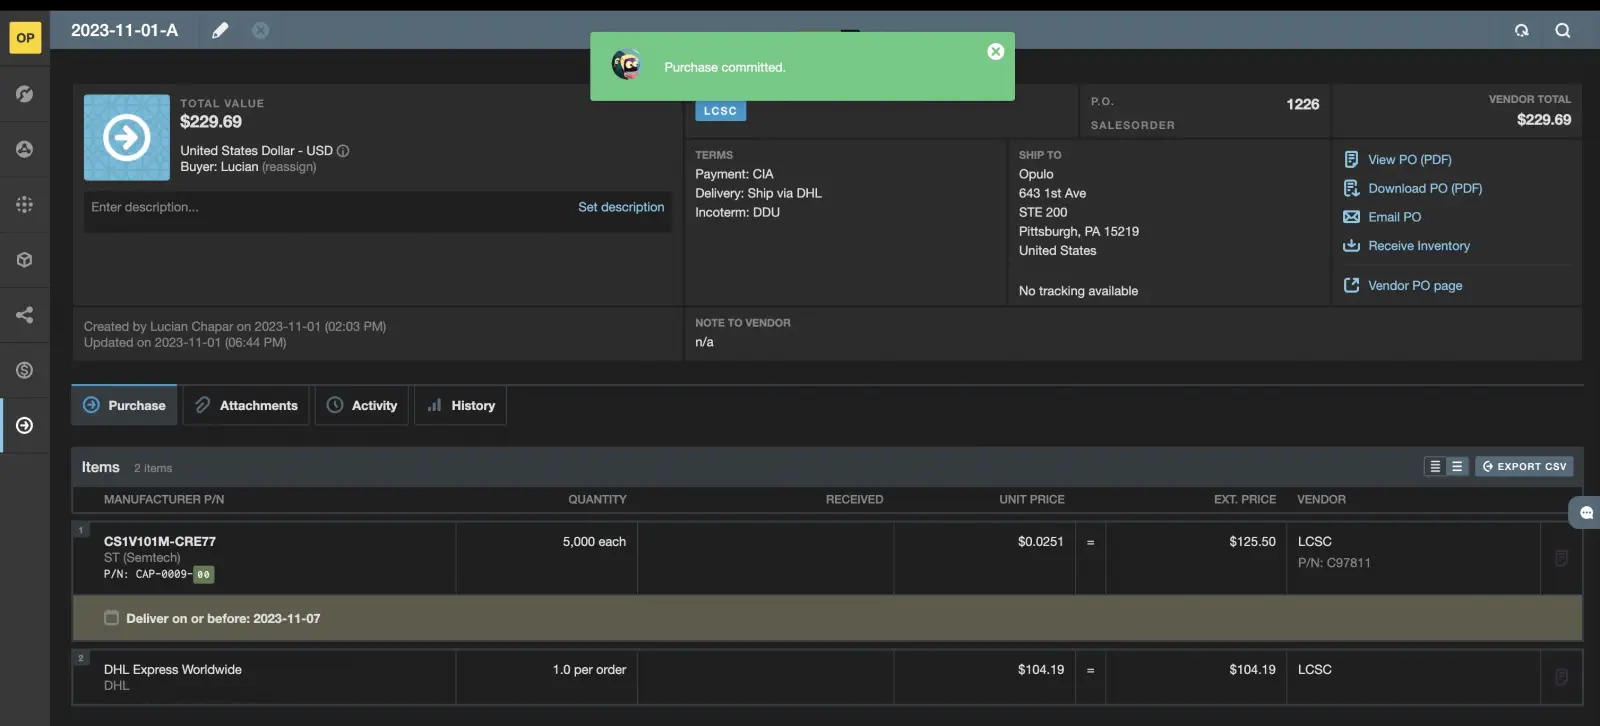Open the cube parts icon in sidebar
The image size is (1600, 726).
[x=25, y=260]
